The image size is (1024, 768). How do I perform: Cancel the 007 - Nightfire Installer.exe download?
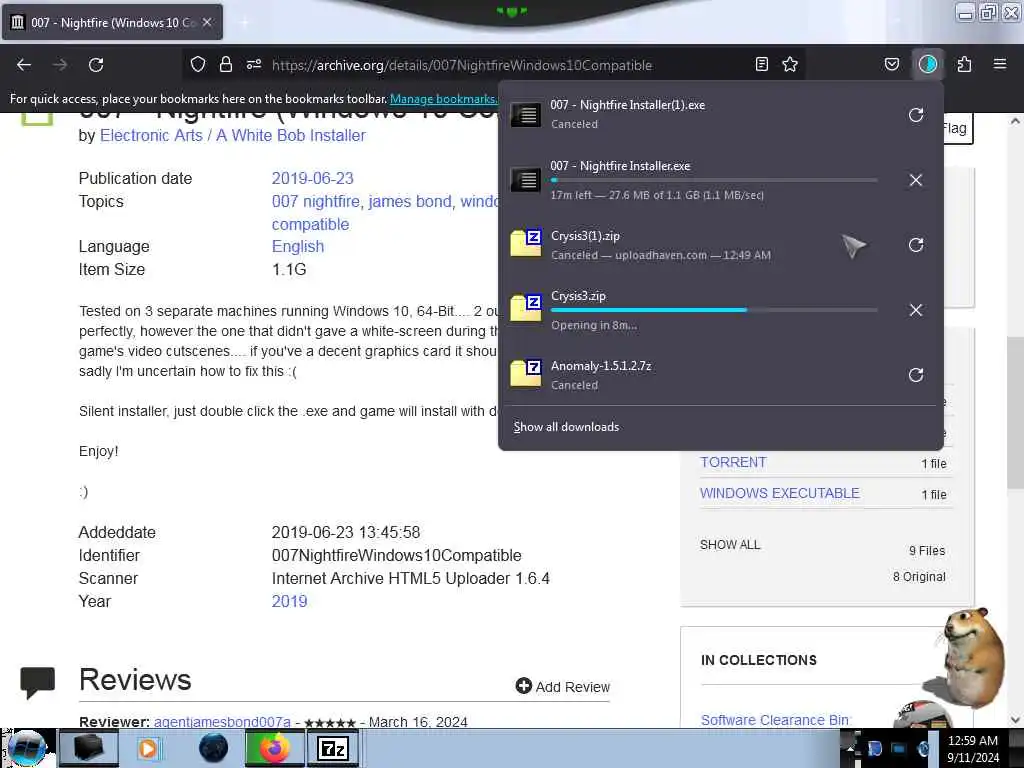(x=916, y=180)
